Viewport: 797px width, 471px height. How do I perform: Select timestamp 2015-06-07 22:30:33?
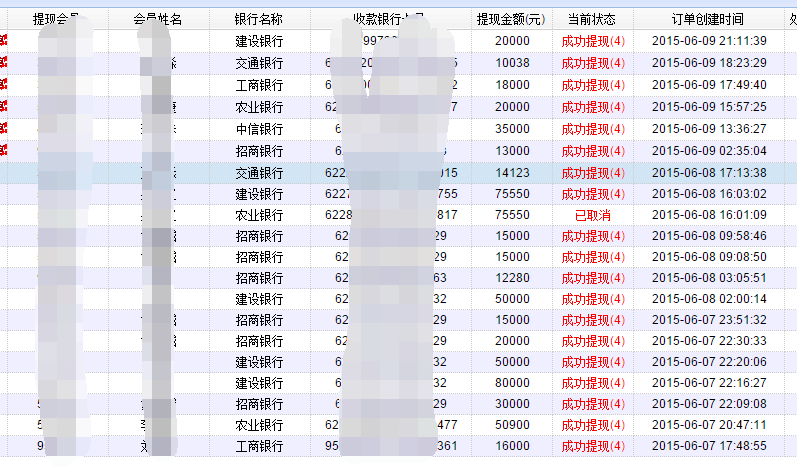click(x=709, y=341)
